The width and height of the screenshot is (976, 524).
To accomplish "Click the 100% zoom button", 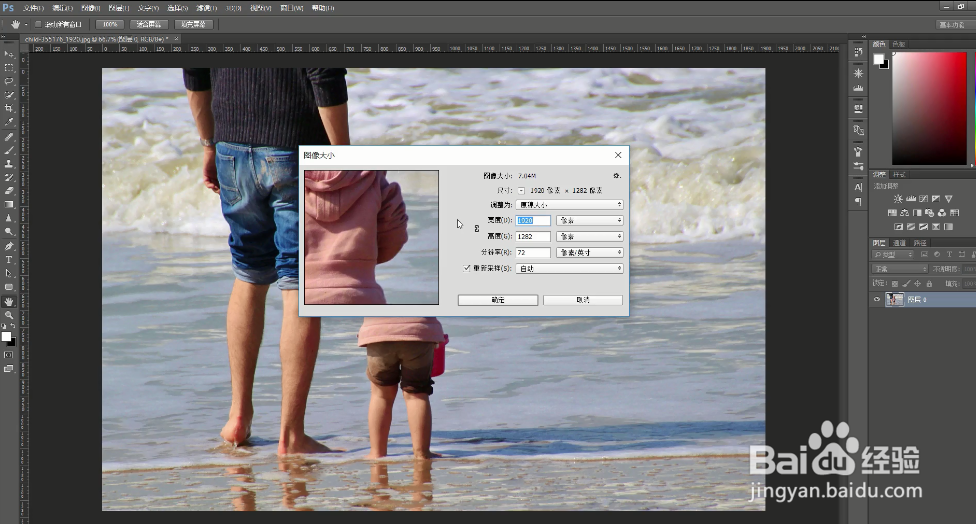I will 110,24.
